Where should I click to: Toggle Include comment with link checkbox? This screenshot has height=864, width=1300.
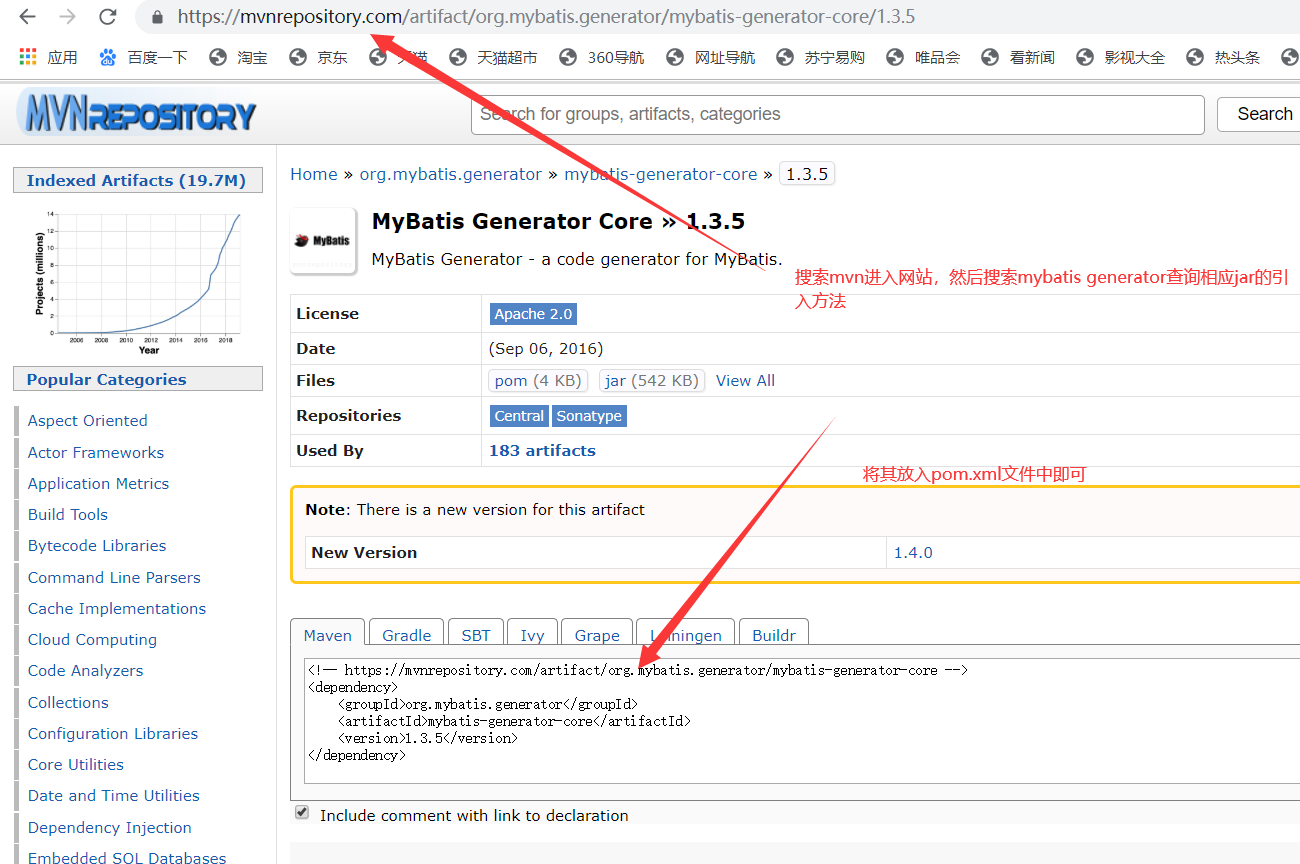(x=302, y=813)
